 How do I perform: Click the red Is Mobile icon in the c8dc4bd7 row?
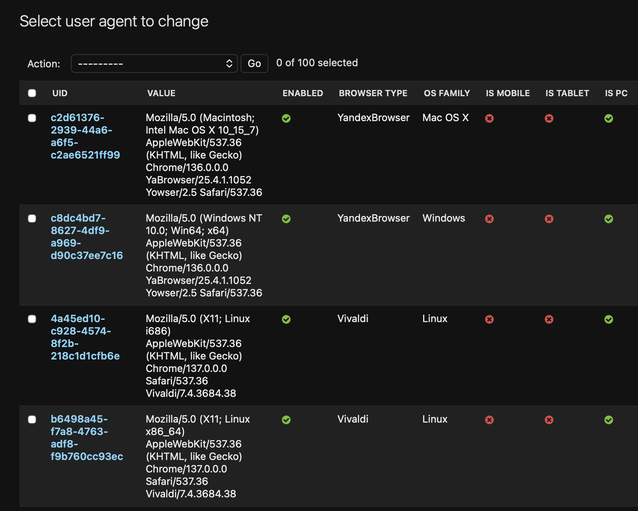[489, 219]
